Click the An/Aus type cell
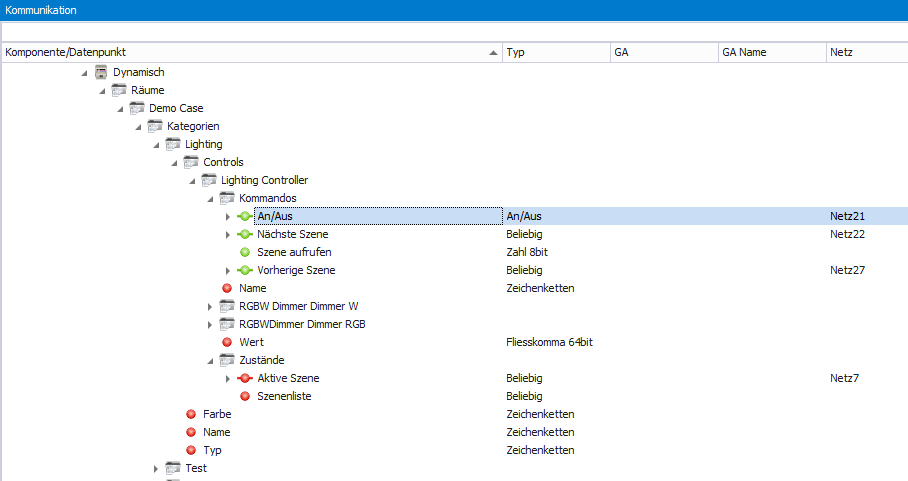908x481 pixels. click(524, 216)
